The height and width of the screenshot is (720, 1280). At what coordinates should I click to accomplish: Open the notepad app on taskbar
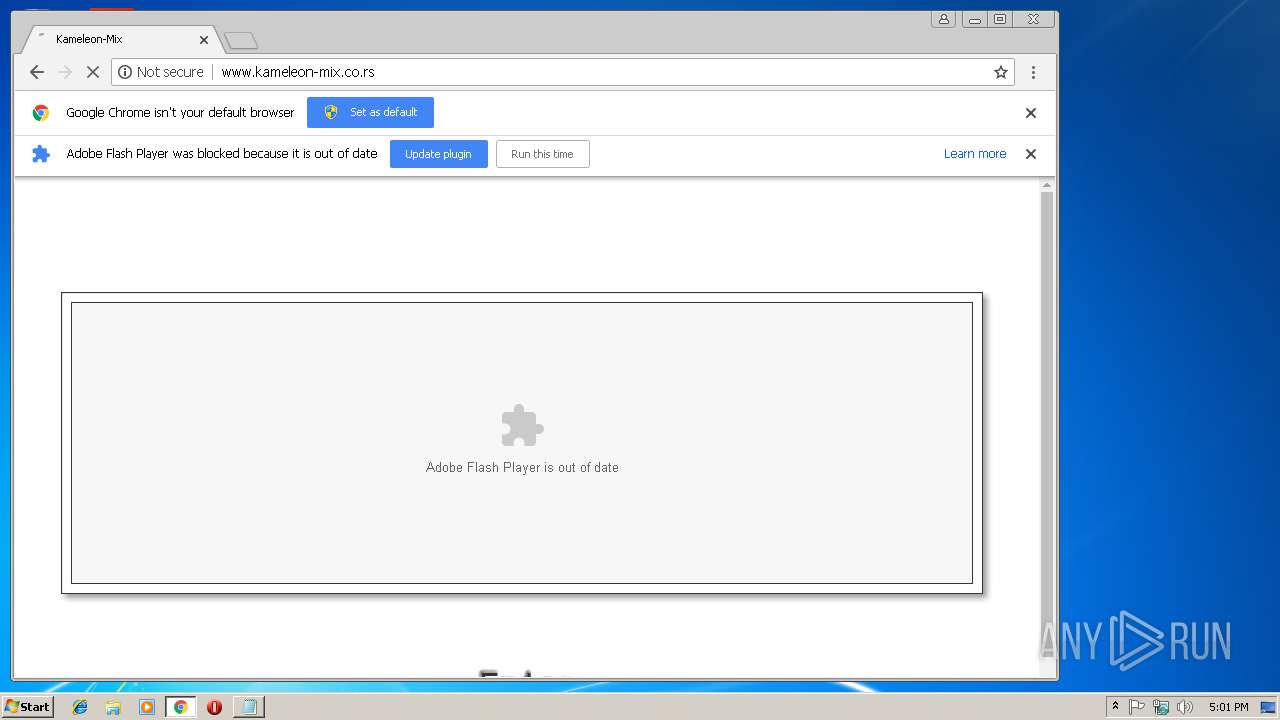(248, 707)
